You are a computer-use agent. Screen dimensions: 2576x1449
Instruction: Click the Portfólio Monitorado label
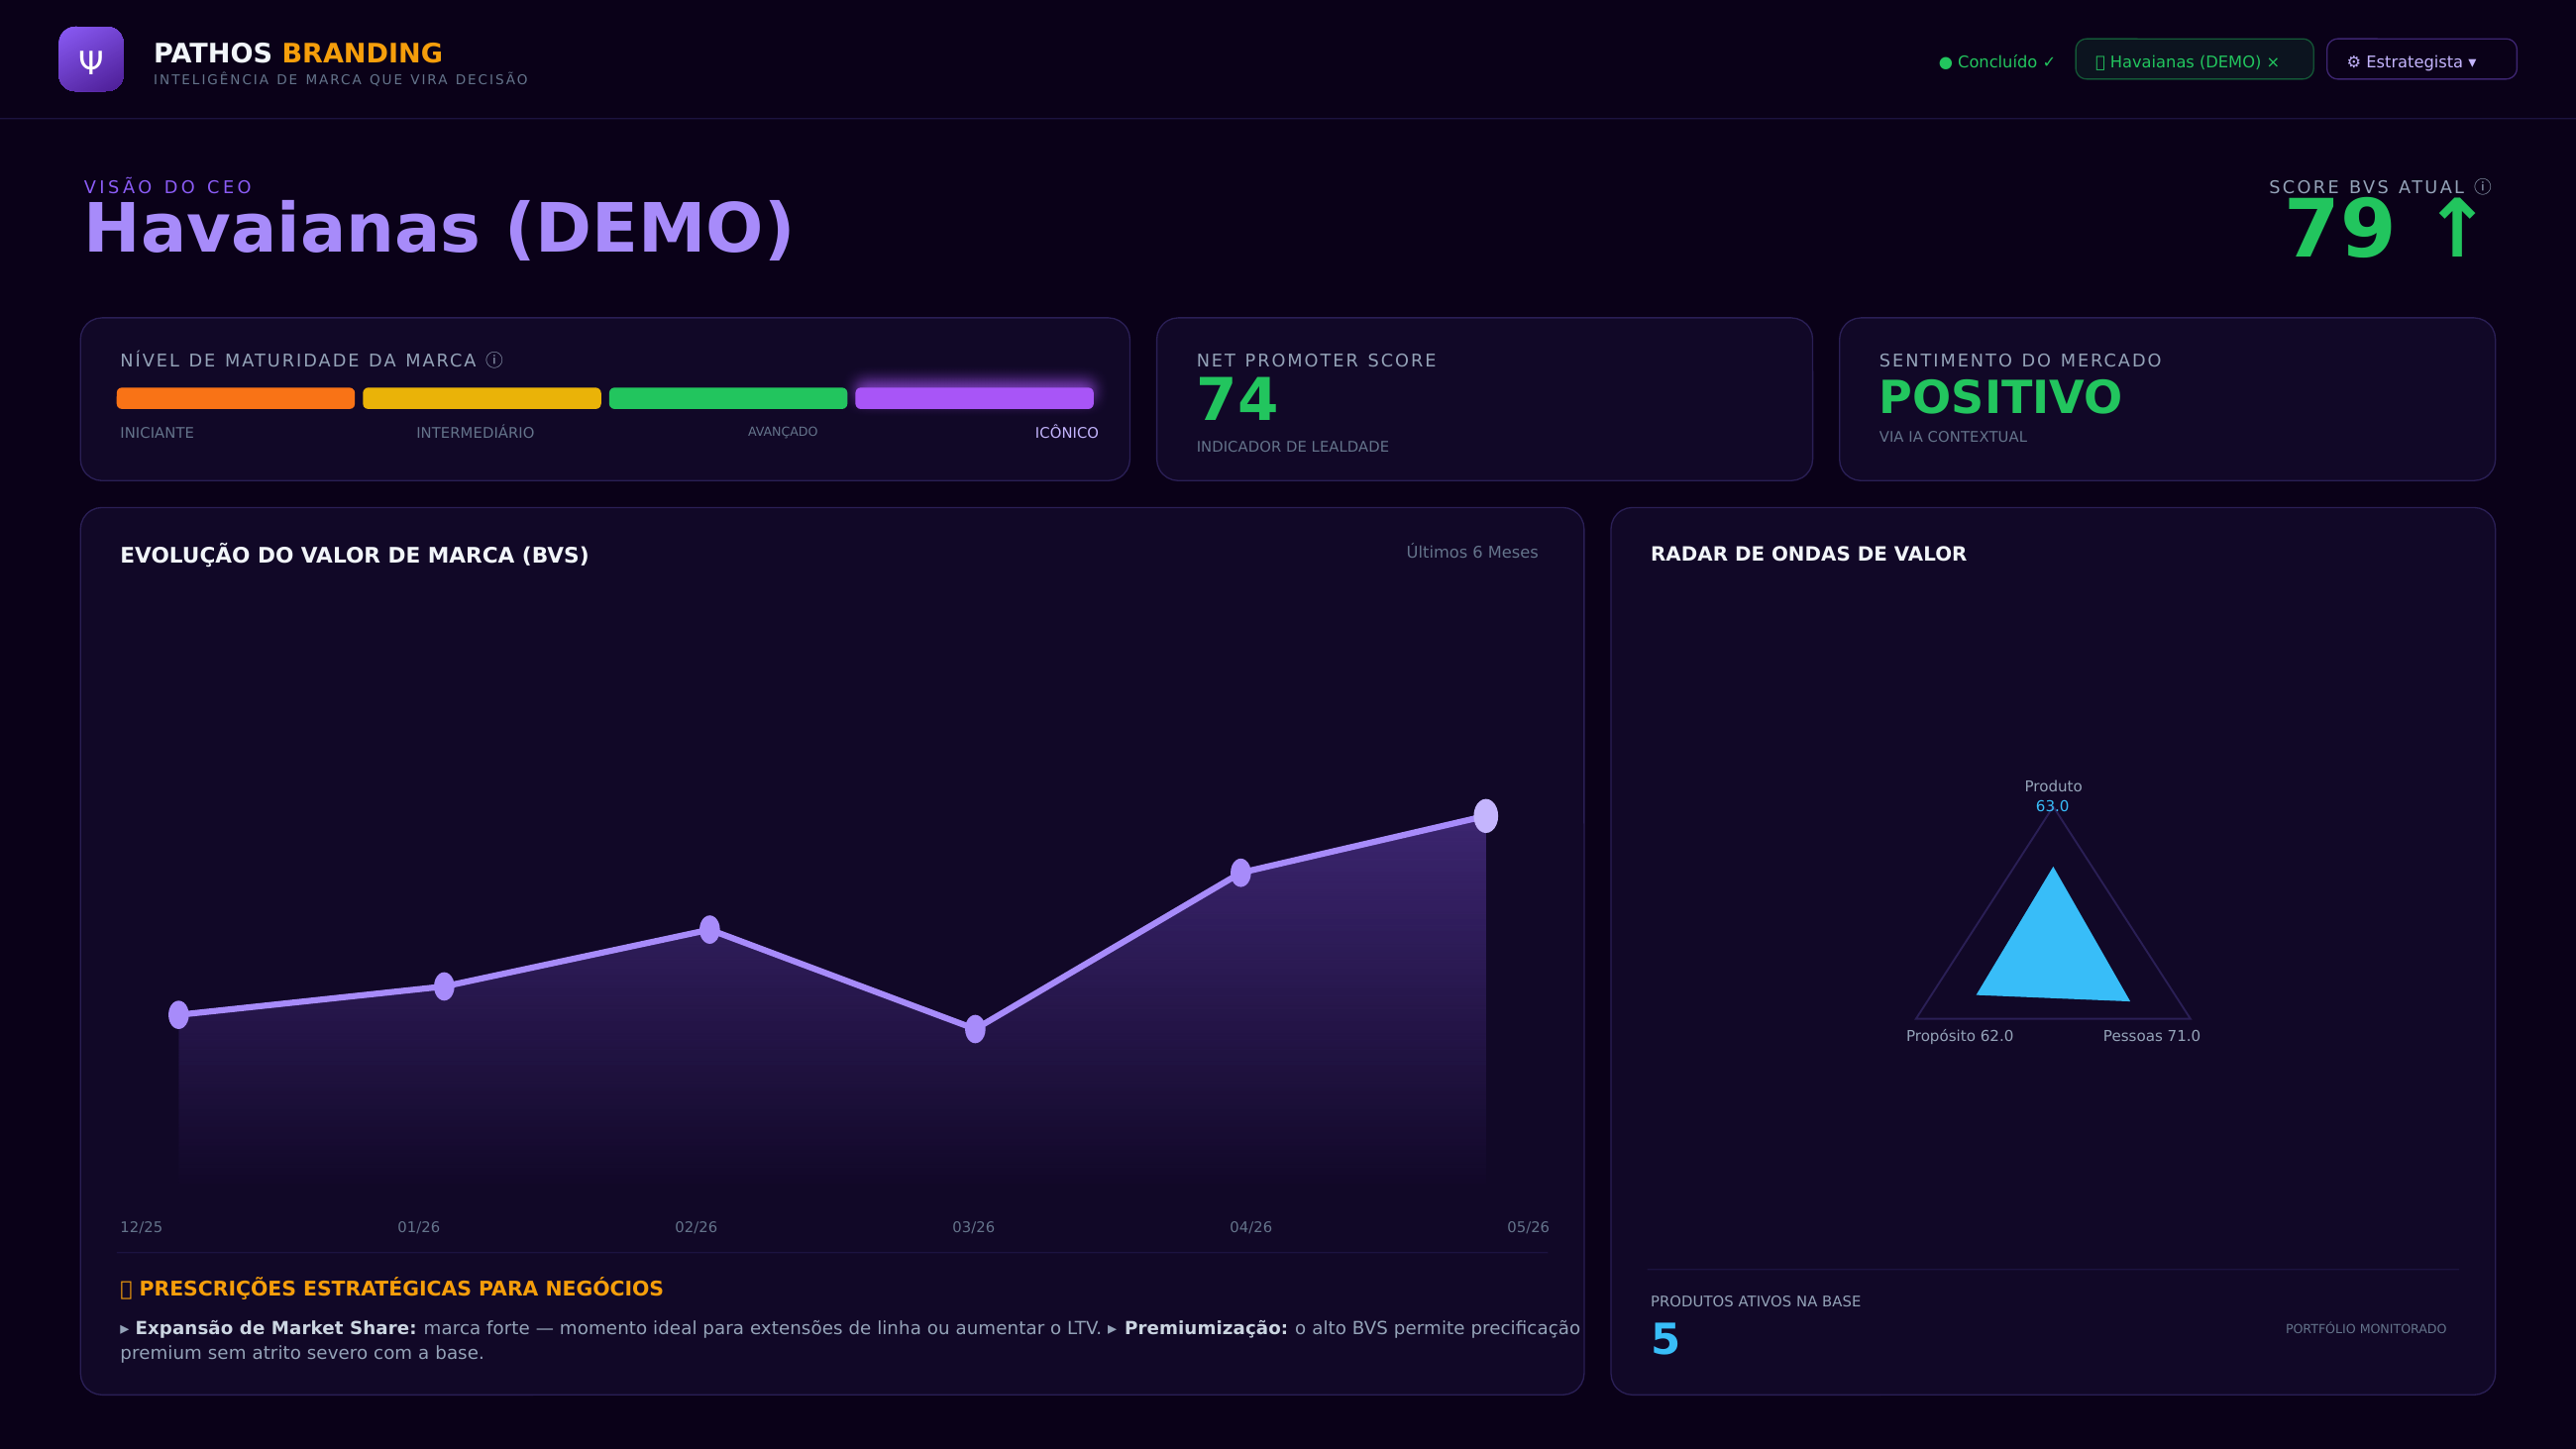(x=2365, y=1329)
